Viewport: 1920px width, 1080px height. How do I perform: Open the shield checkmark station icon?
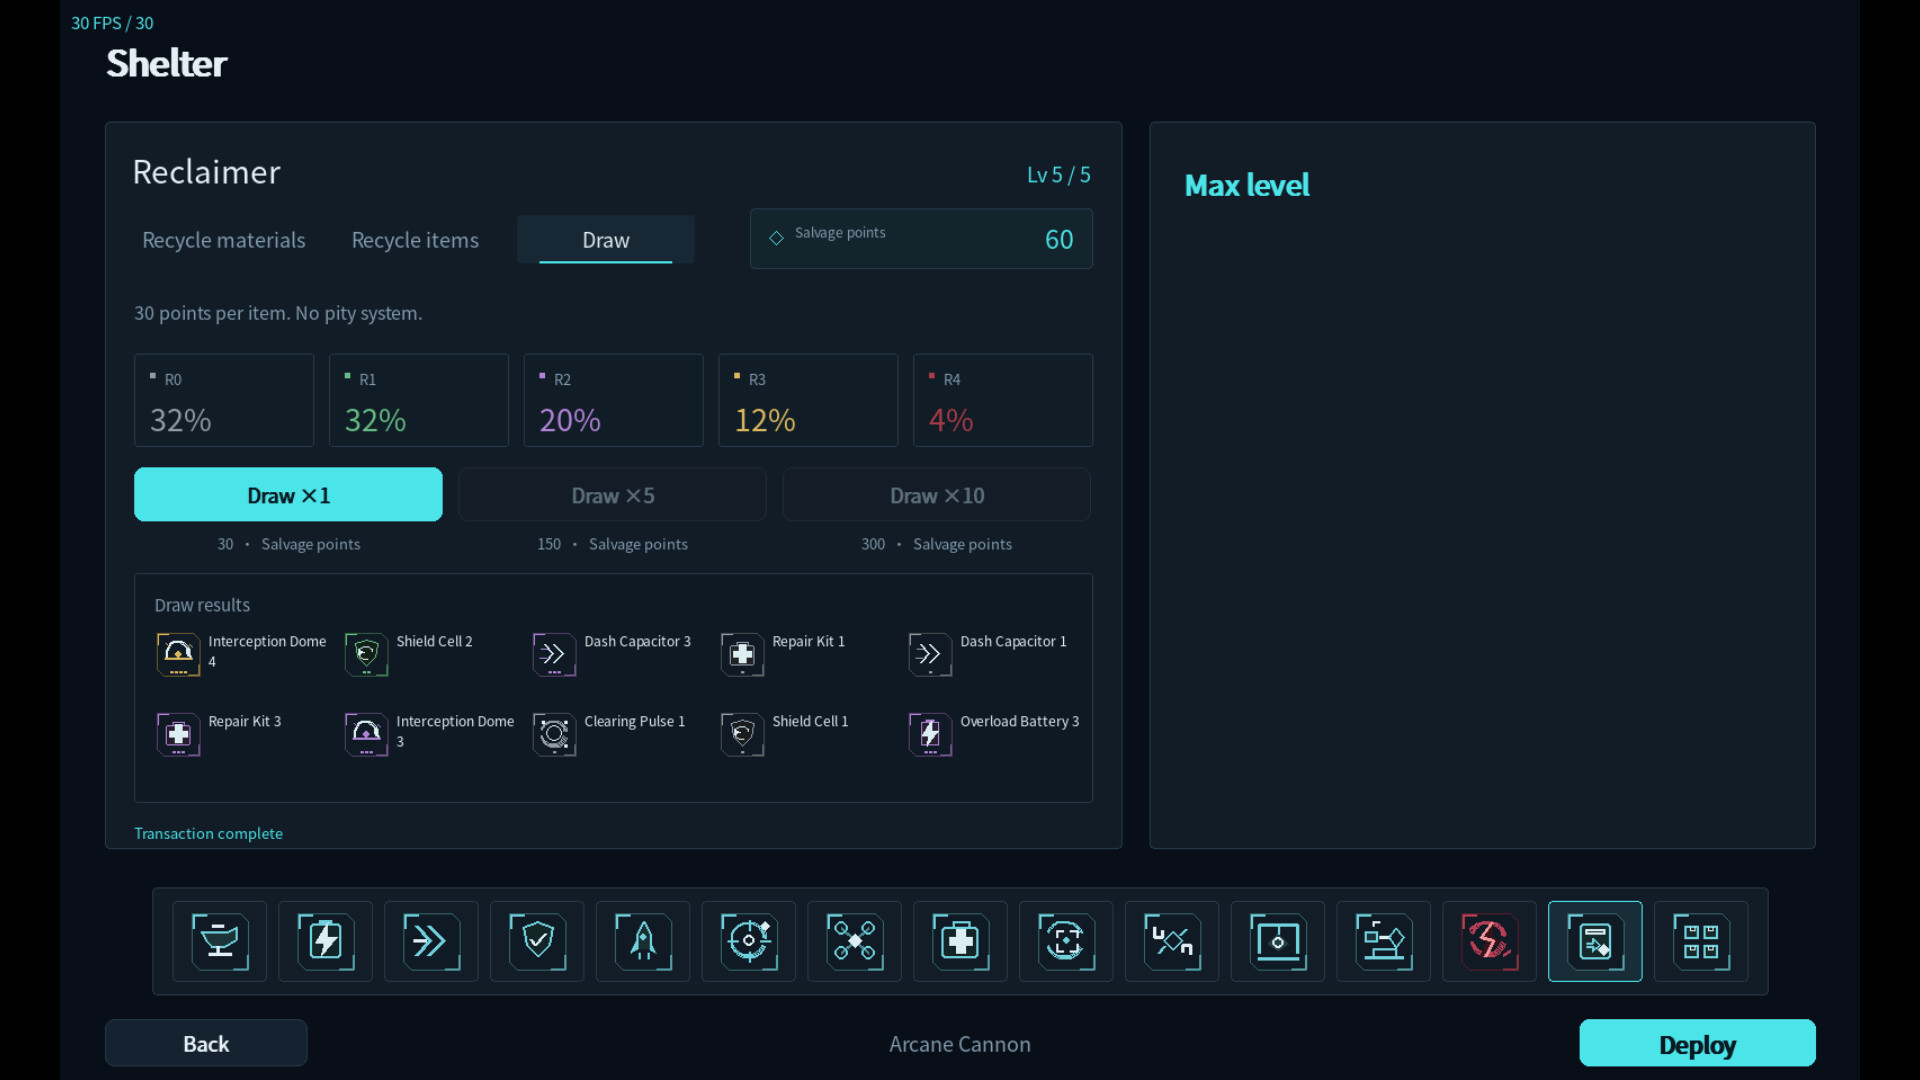(x=538, y=941)
